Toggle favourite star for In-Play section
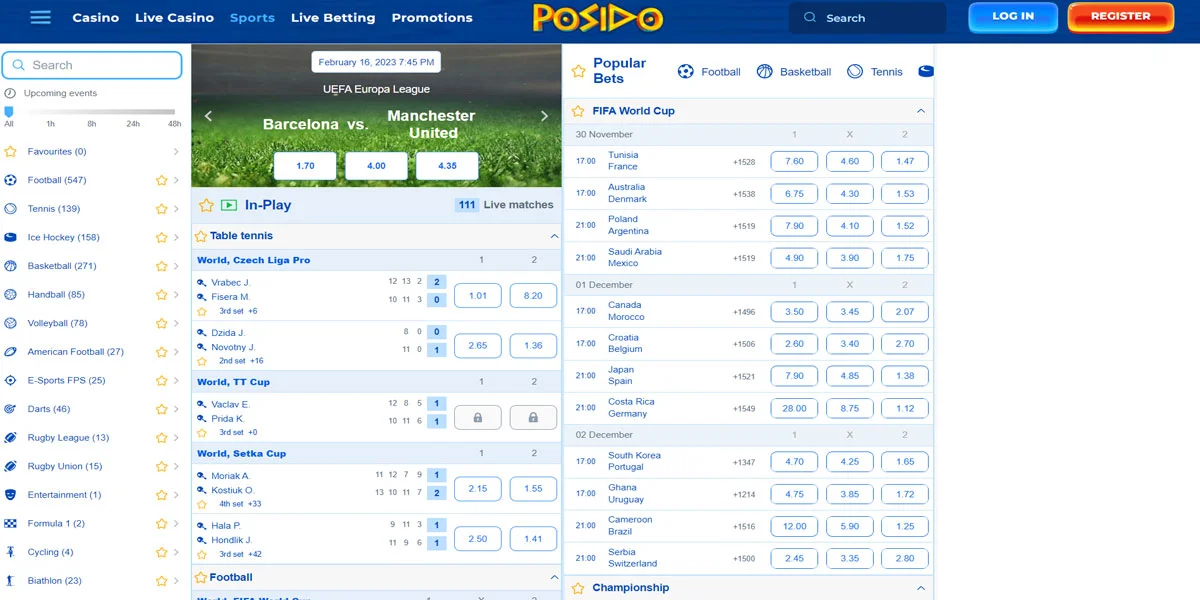 206,205
